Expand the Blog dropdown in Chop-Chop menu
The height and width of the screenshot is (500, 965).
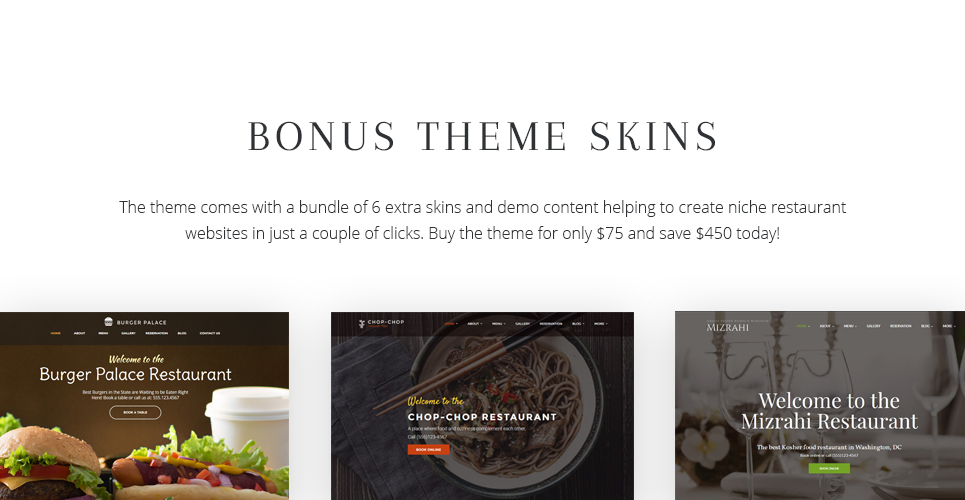pyautogui.click(x=577, y=323)
